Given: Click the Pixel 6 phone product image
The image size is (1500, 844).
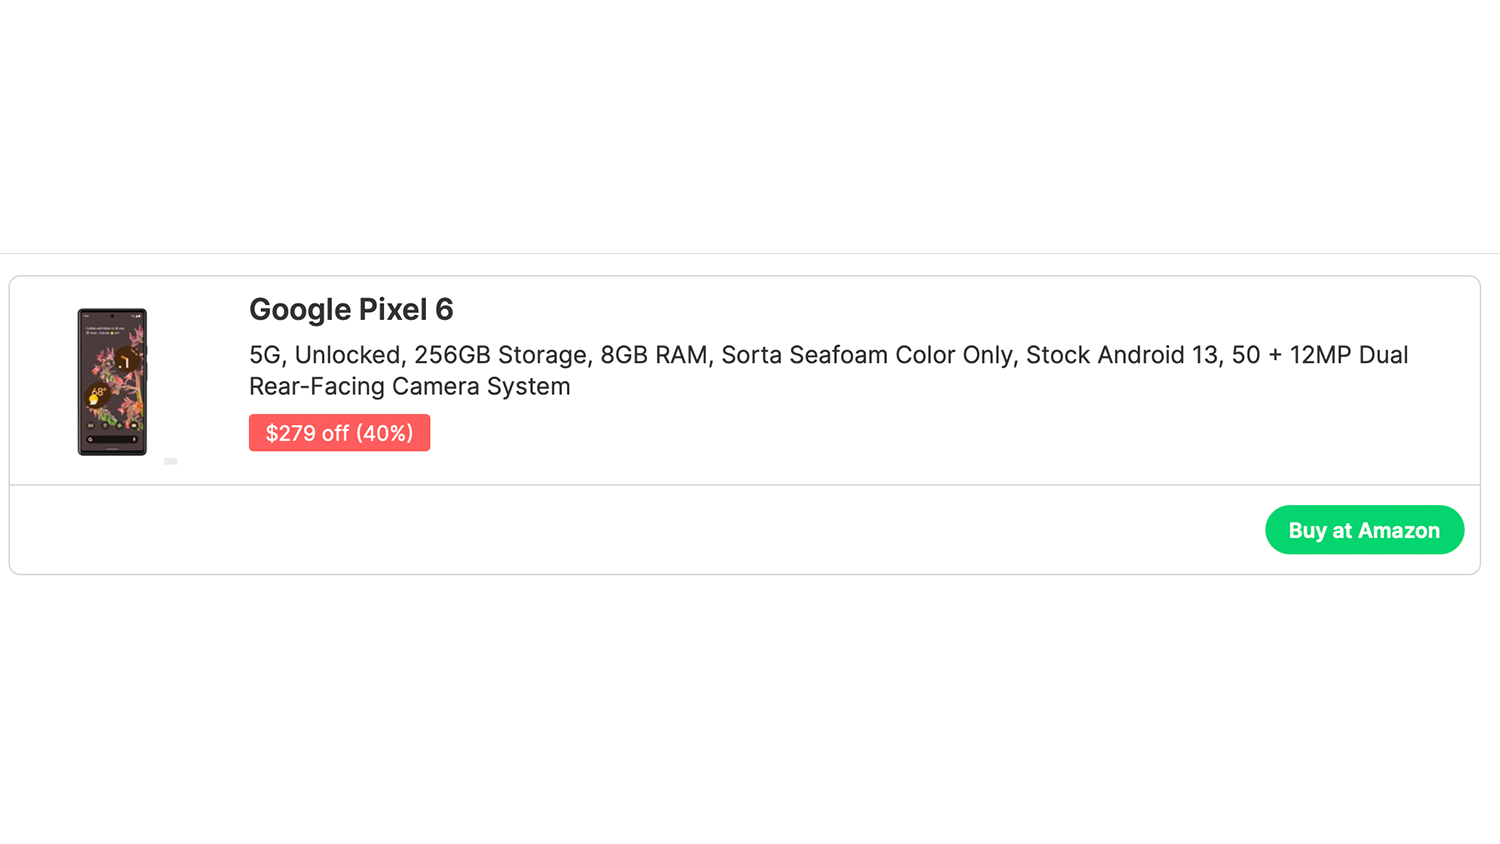Looking at the screenshot, I should tap(112, 382).
